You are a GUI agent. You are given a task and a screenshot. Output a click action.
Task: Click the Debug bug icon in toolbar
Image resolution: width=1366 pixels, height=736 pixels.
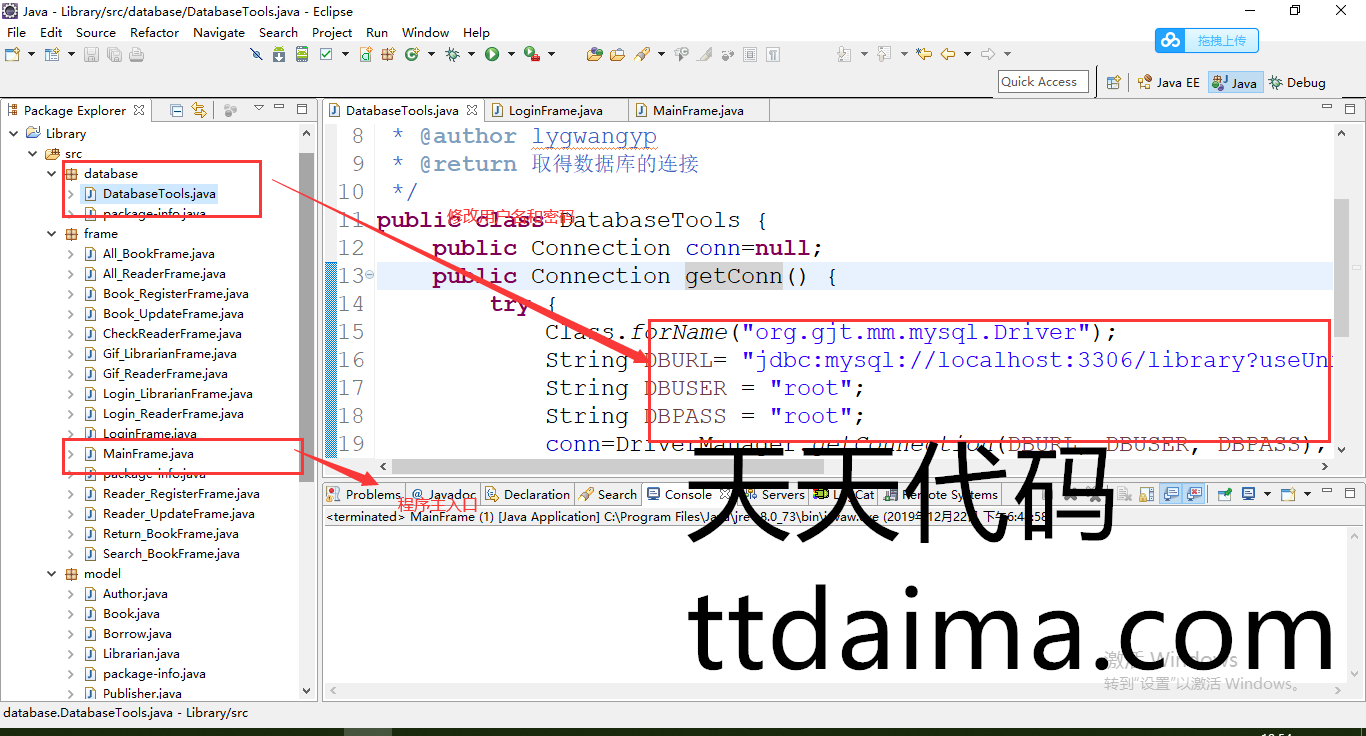coord(453,54)
